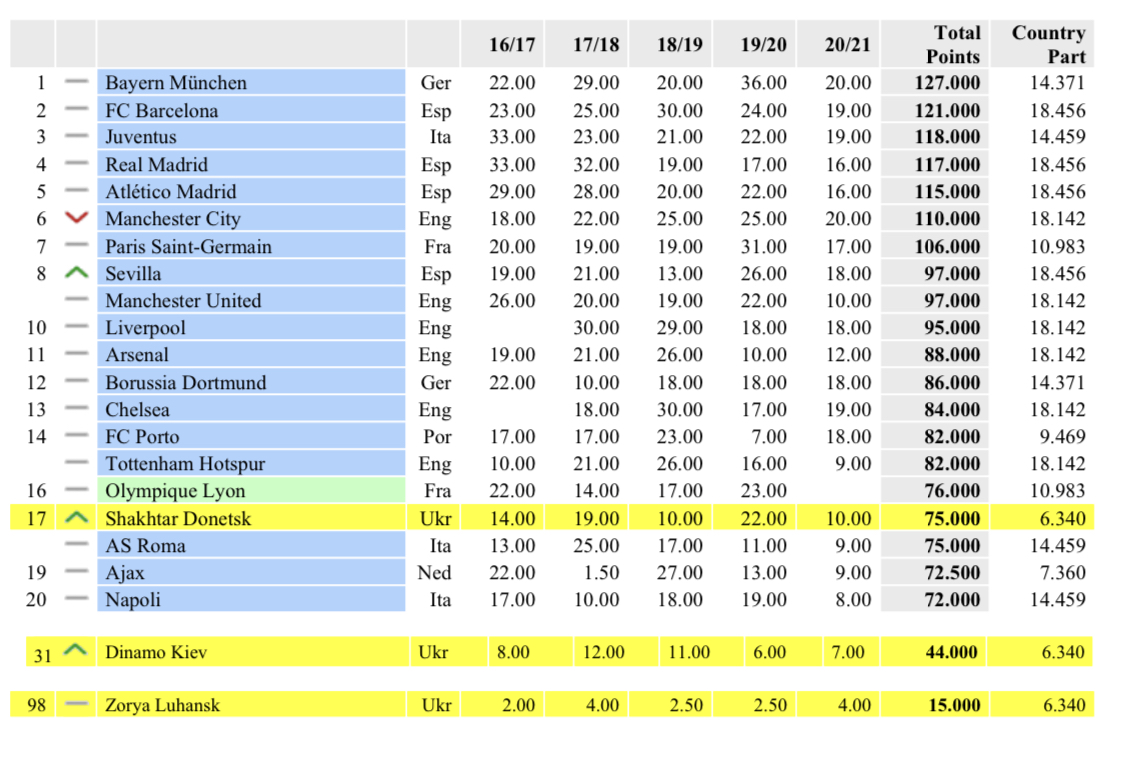
Task: Click the green up arrow next to Shakhtar Donetsk
Action: [x=76, y=518]
